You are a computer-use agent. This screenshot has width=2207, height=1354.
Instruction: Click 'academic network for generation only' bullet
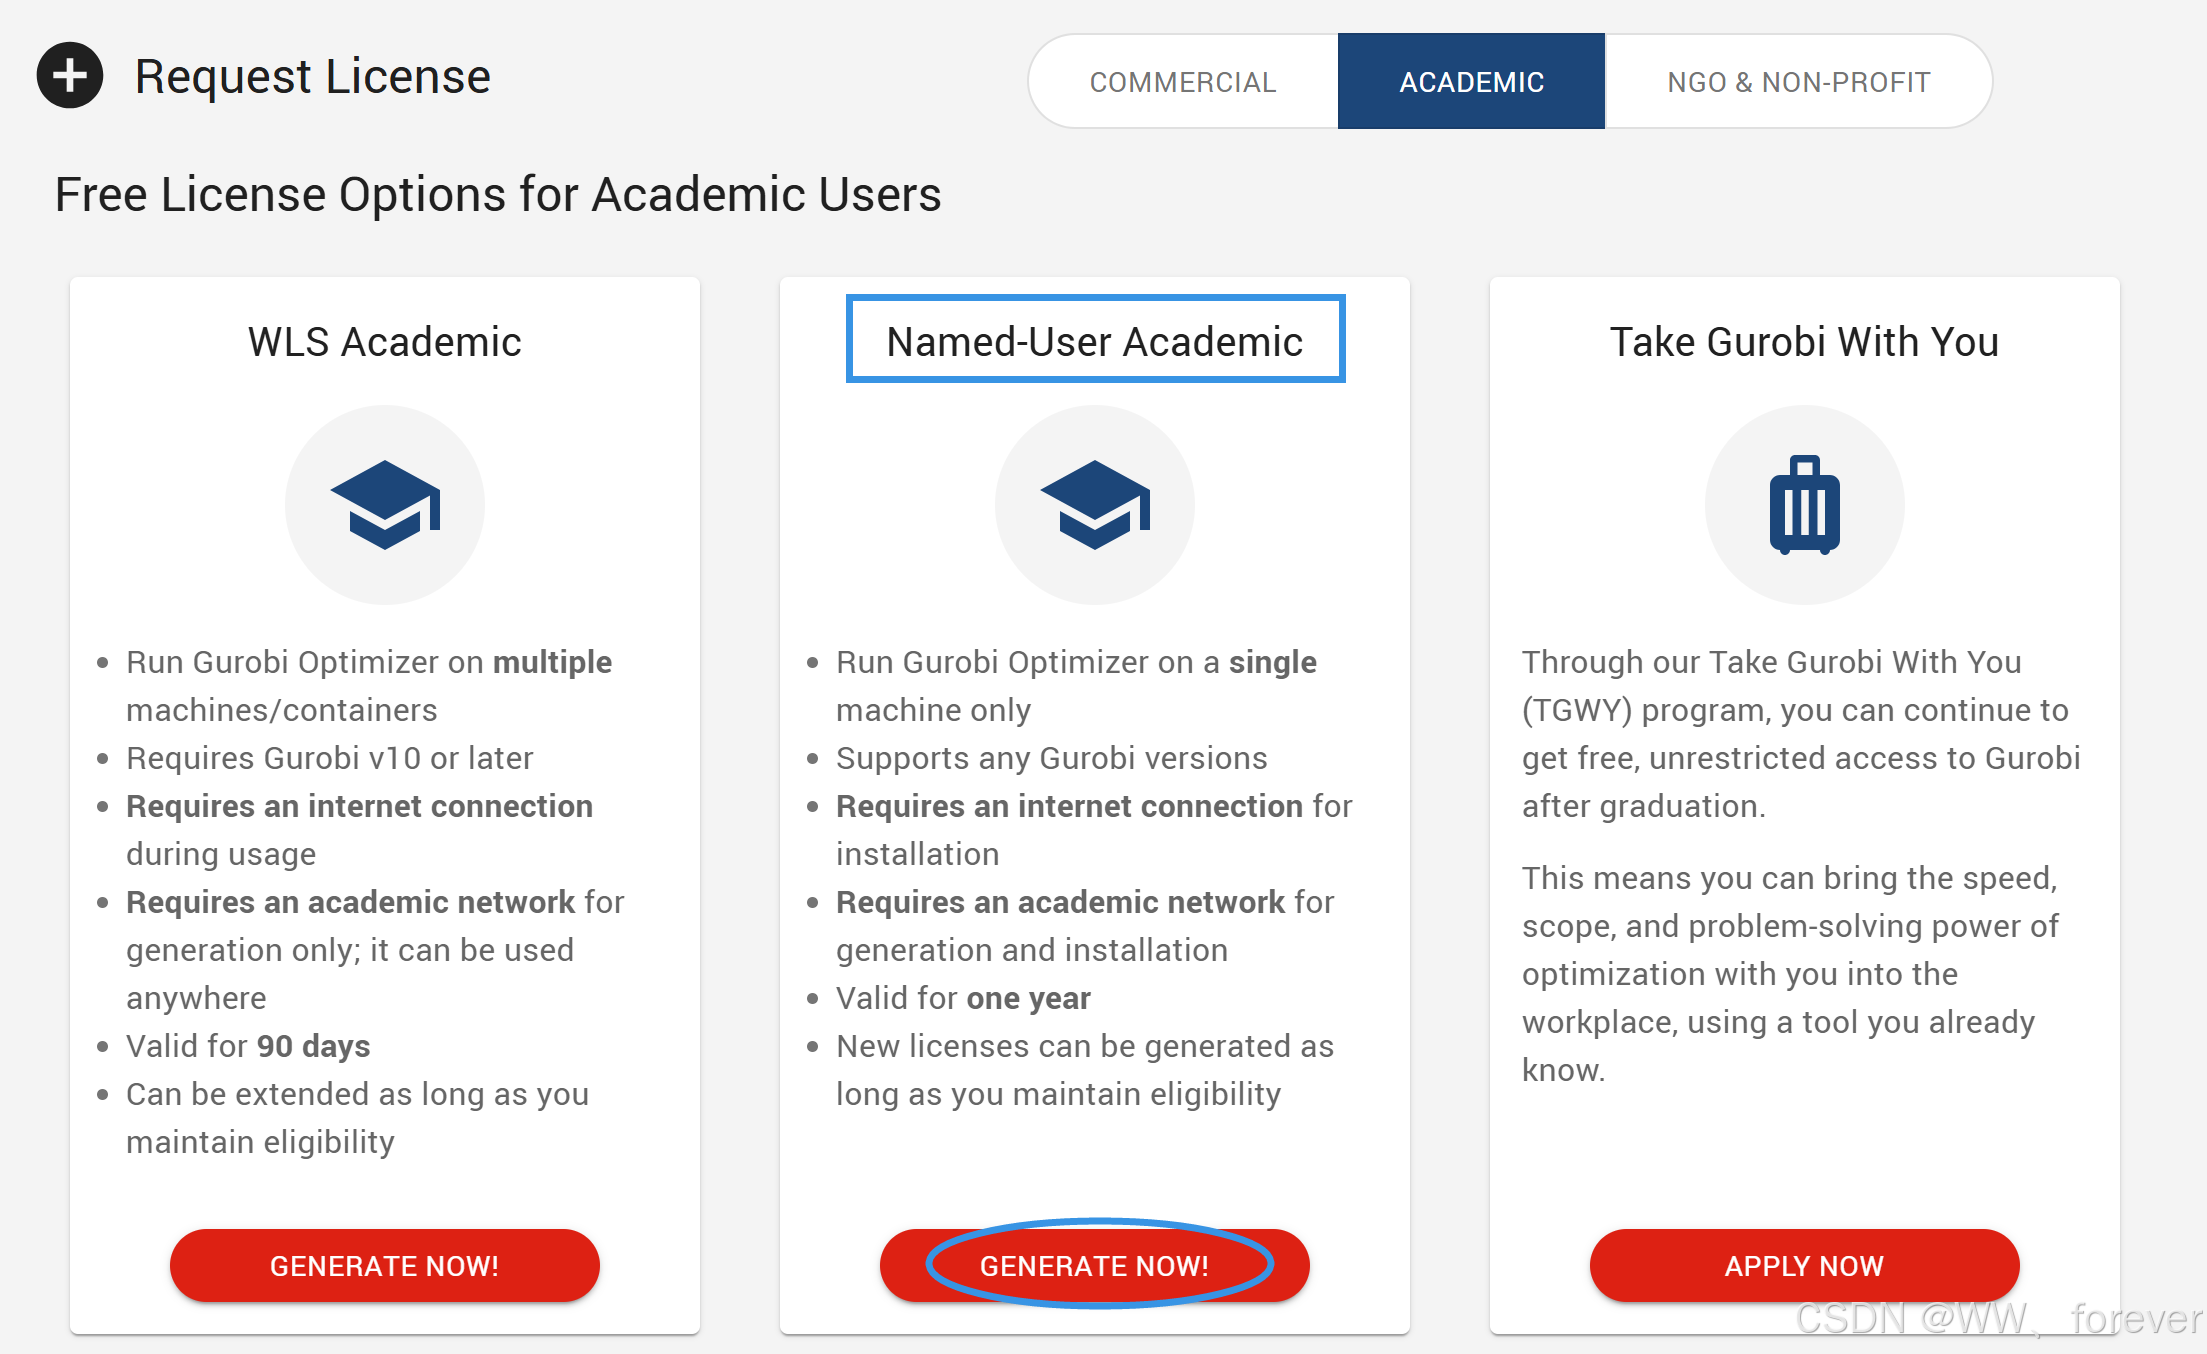click(375, 950)
